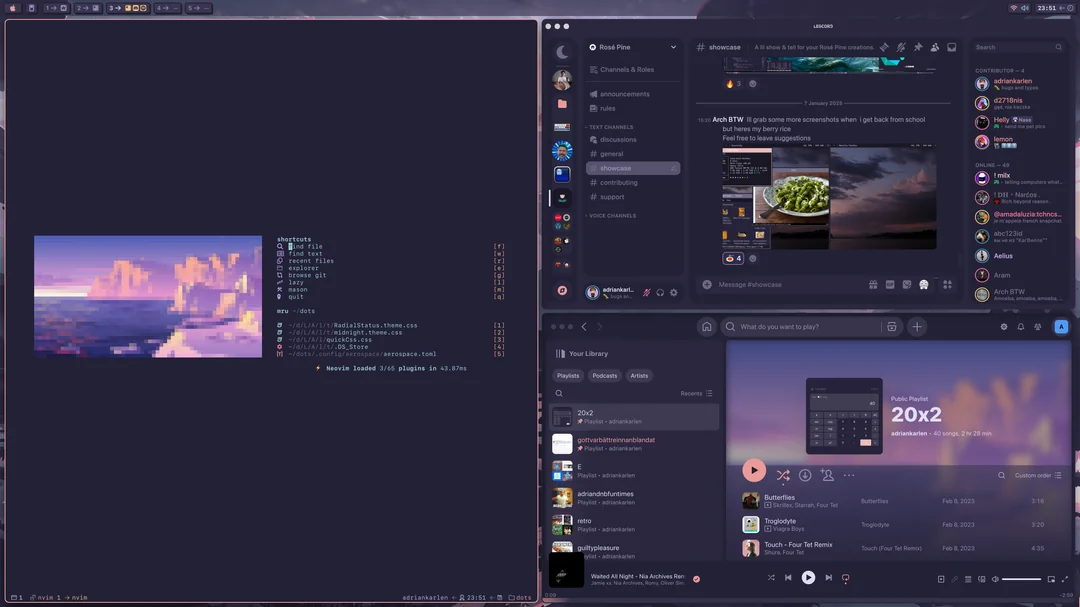
Task: Toggle shuffle in the bottom player bar
Action: click(x=771, y=578)
